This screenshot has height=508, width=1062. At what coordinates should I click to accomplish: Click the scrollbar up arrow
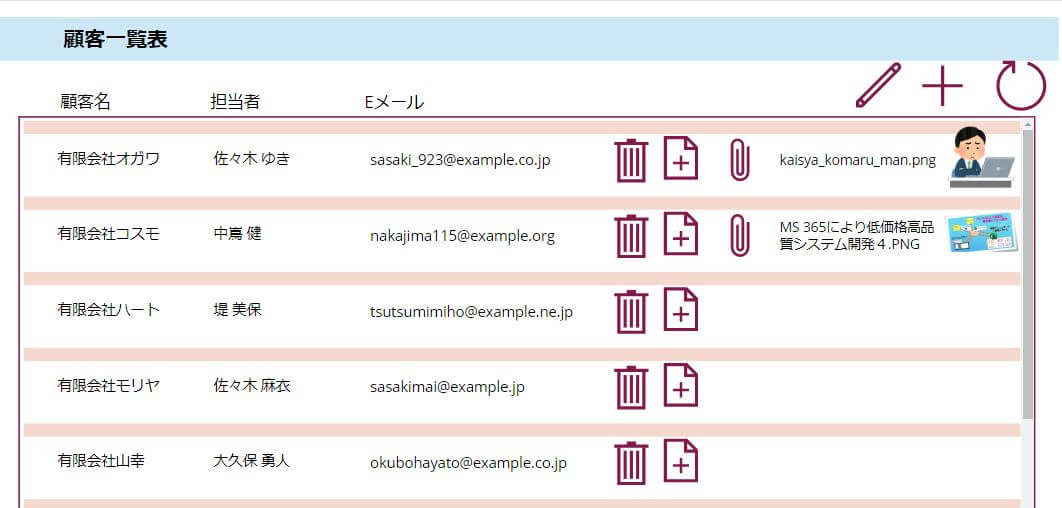pyautogui.click(x=1027, y=125)
